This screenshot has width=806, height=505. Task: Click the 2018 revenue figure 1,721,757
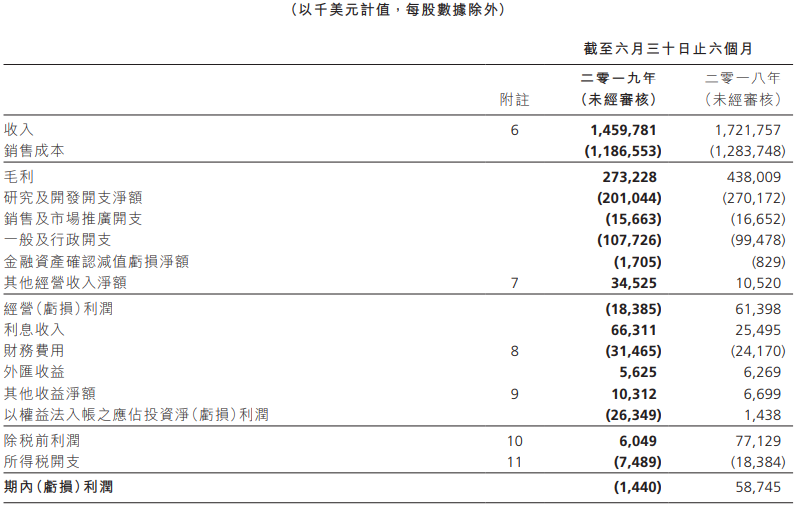coord(747,130)
